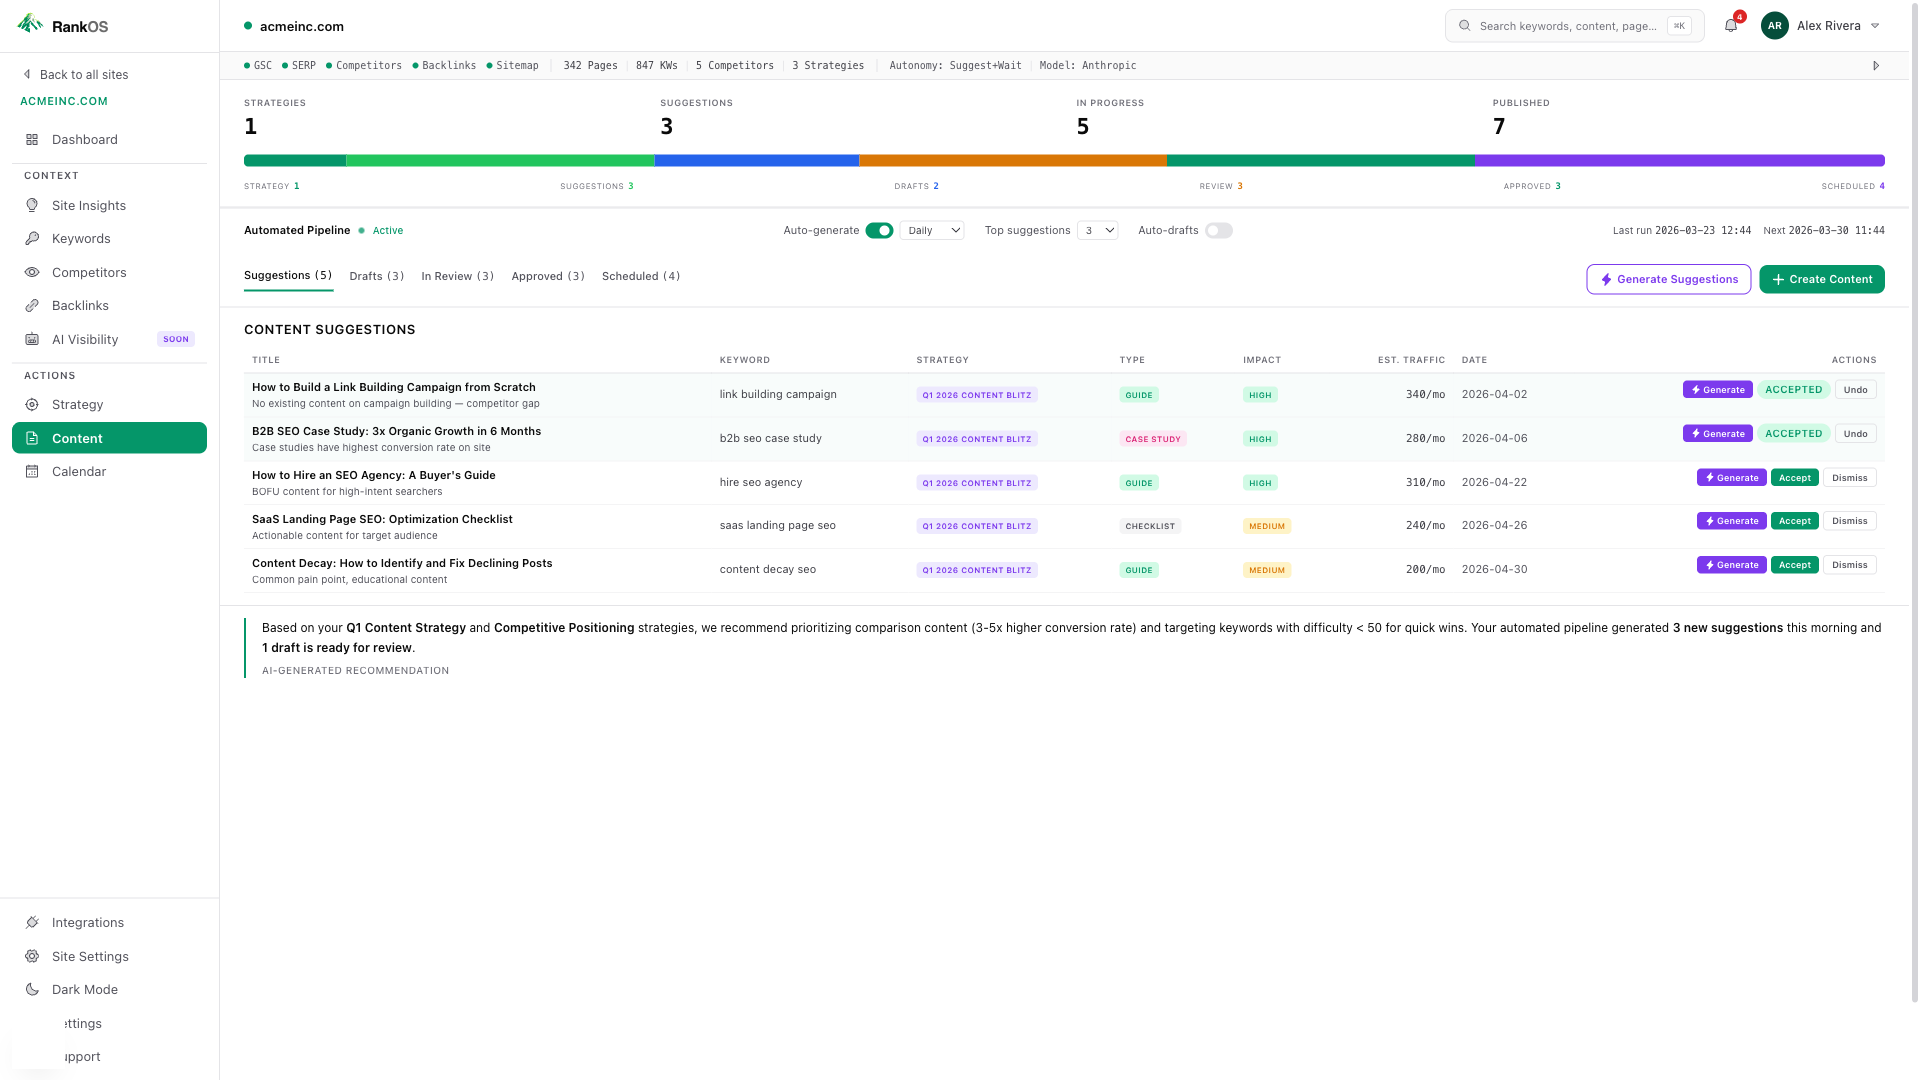This screenshot has width=1920, height=1080.
Task: Open the AI Visibility panel marked SOON
Action: click(85, 339)
